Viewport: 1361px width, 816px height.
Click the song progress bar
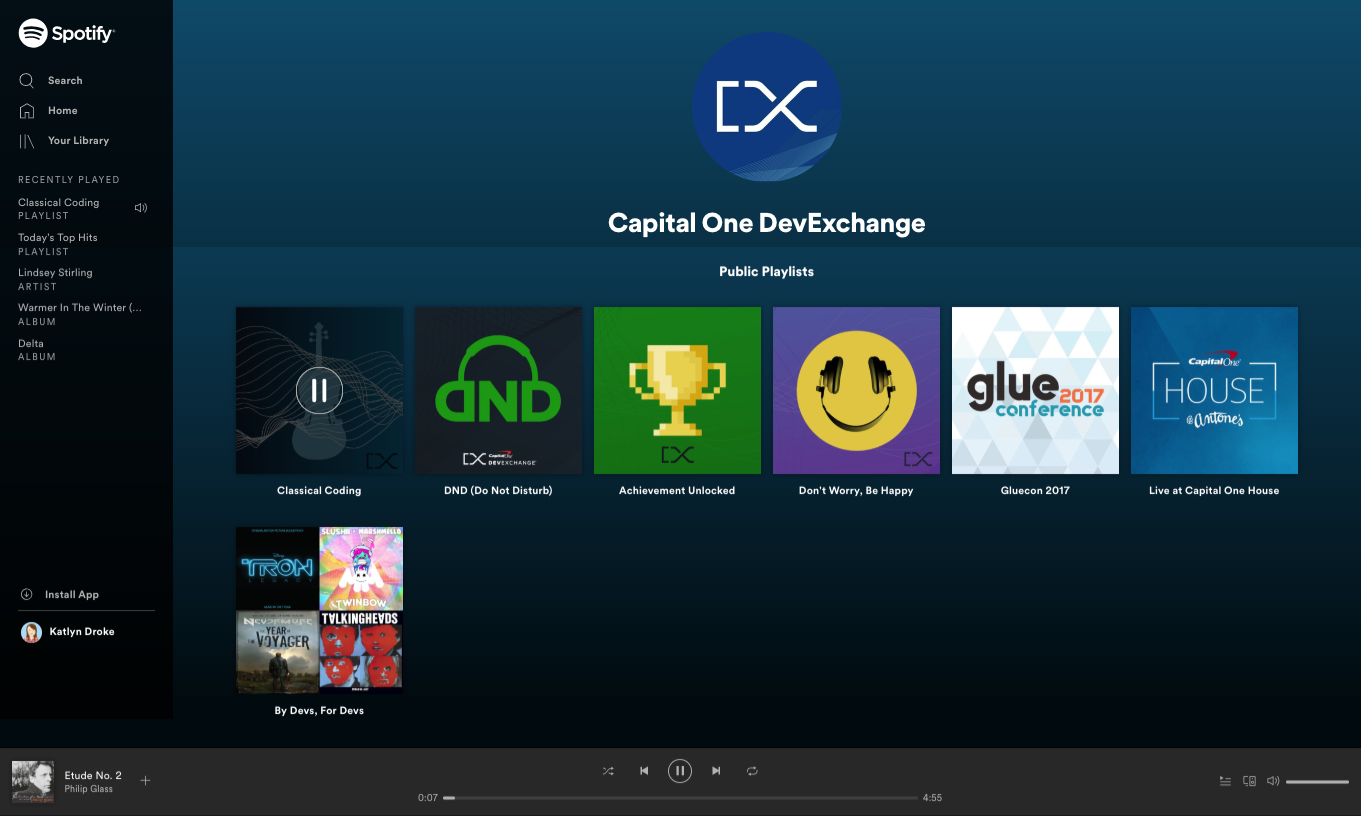pos(680,798)
